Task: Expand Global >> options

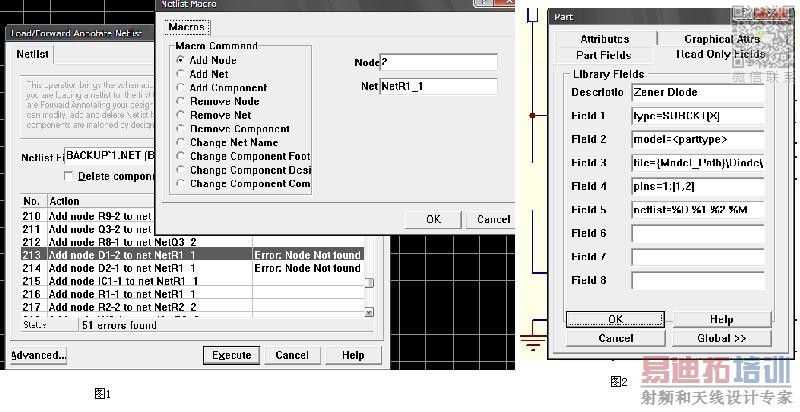Action: point(721,338)
